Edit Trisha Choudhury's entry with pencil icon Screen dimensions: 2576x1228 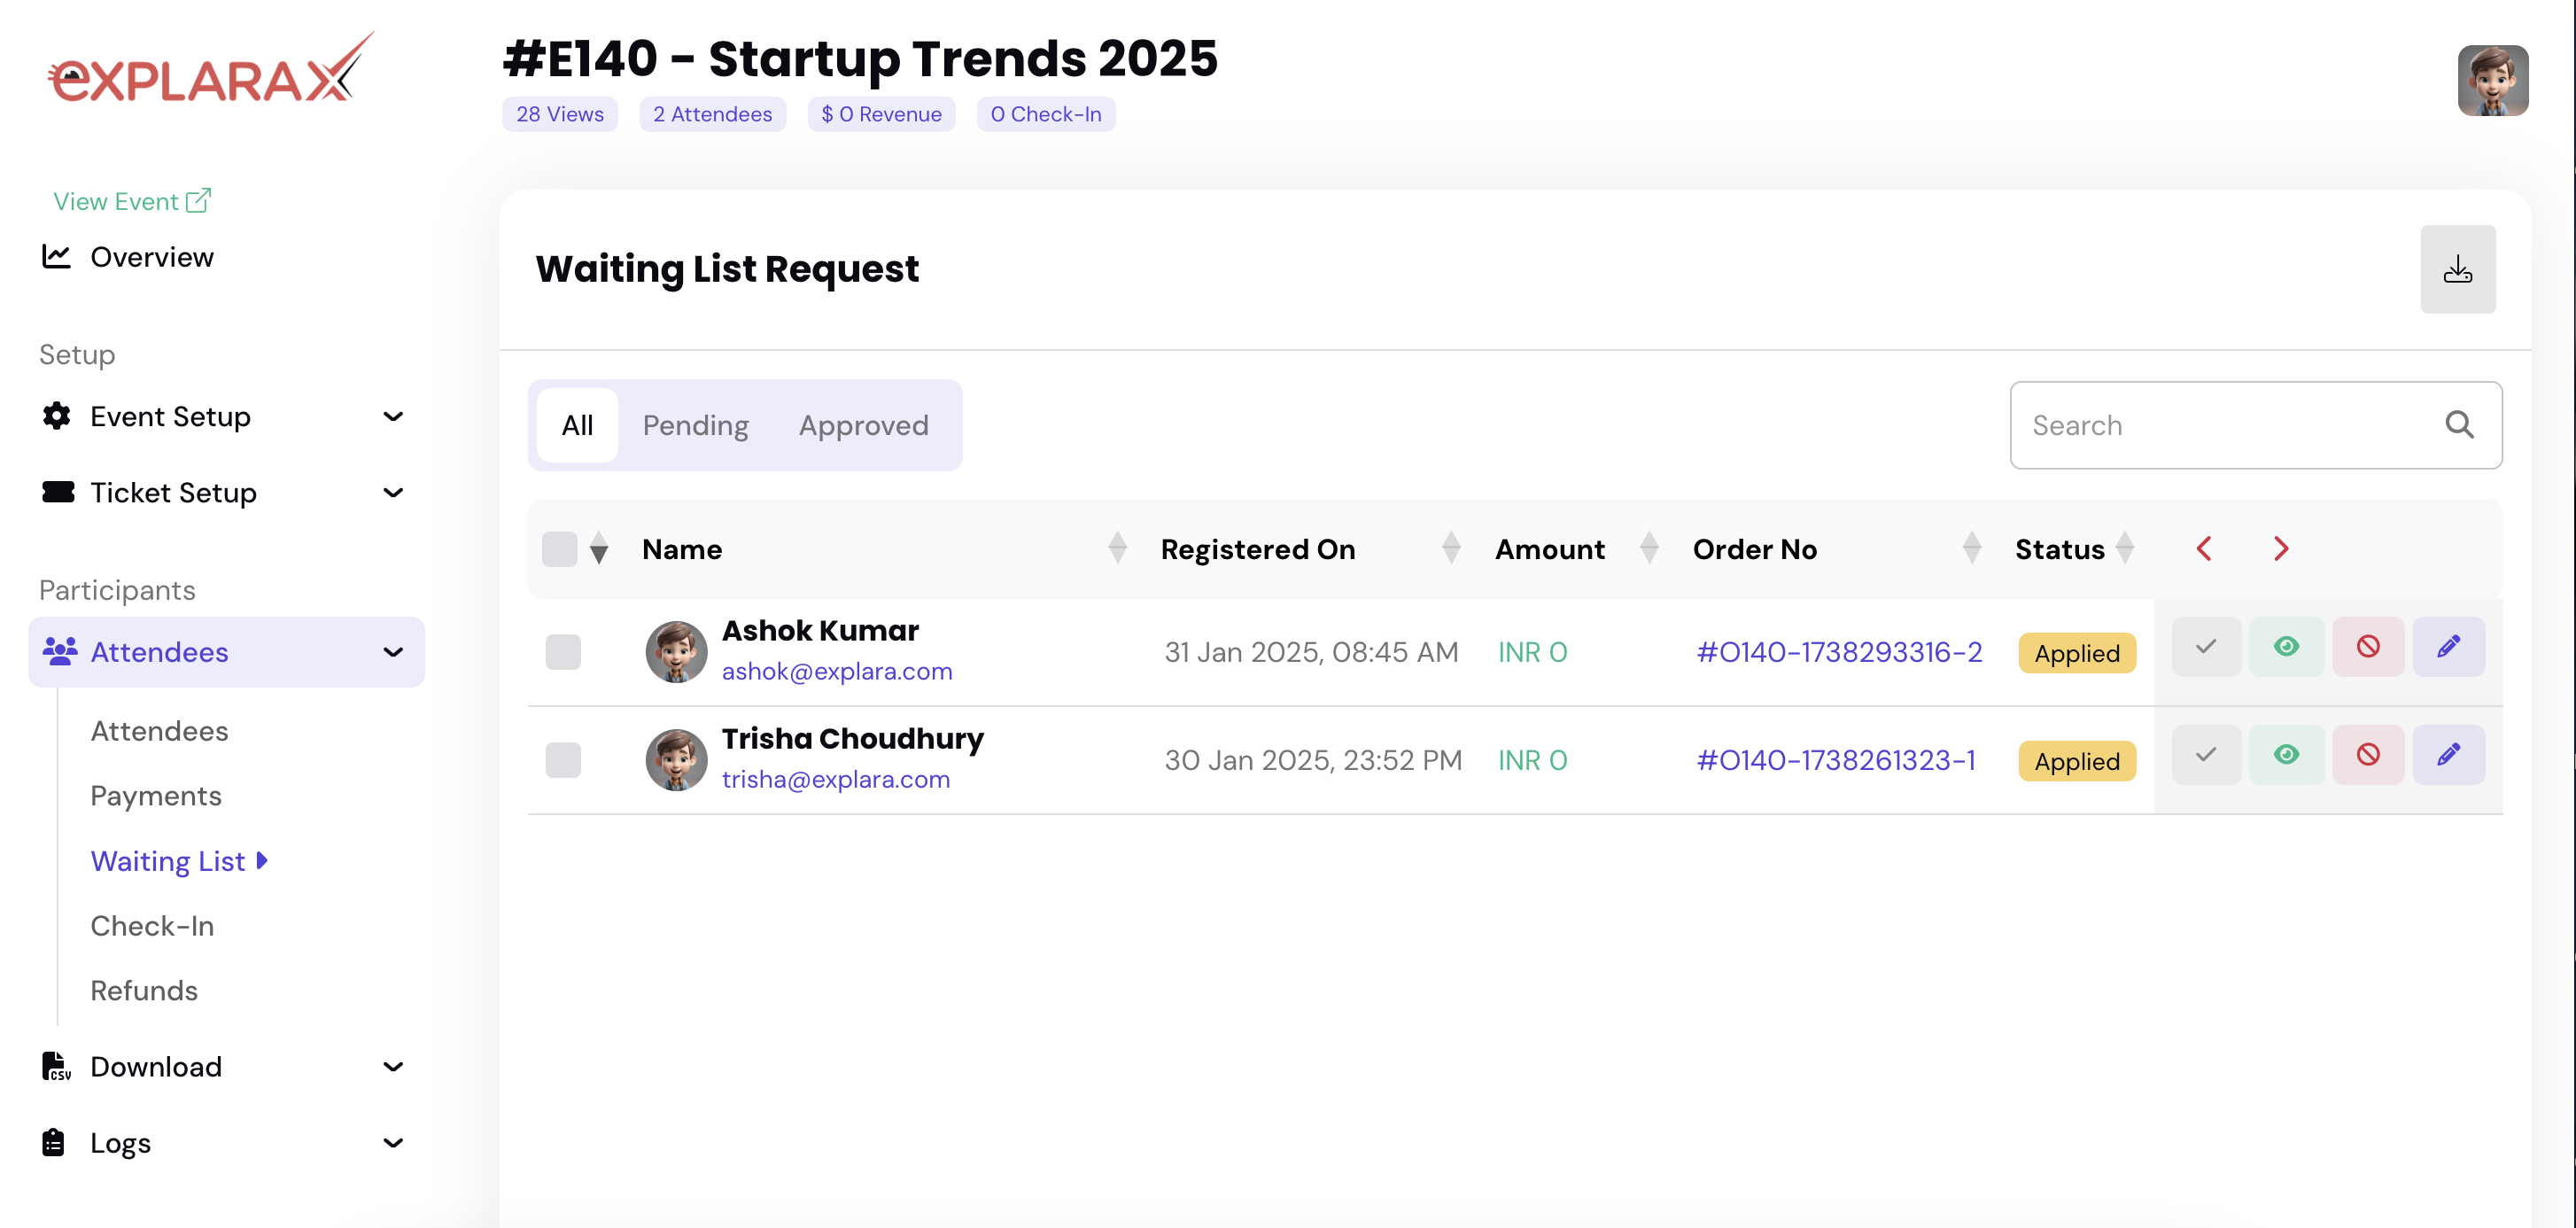coord(2448,755)
